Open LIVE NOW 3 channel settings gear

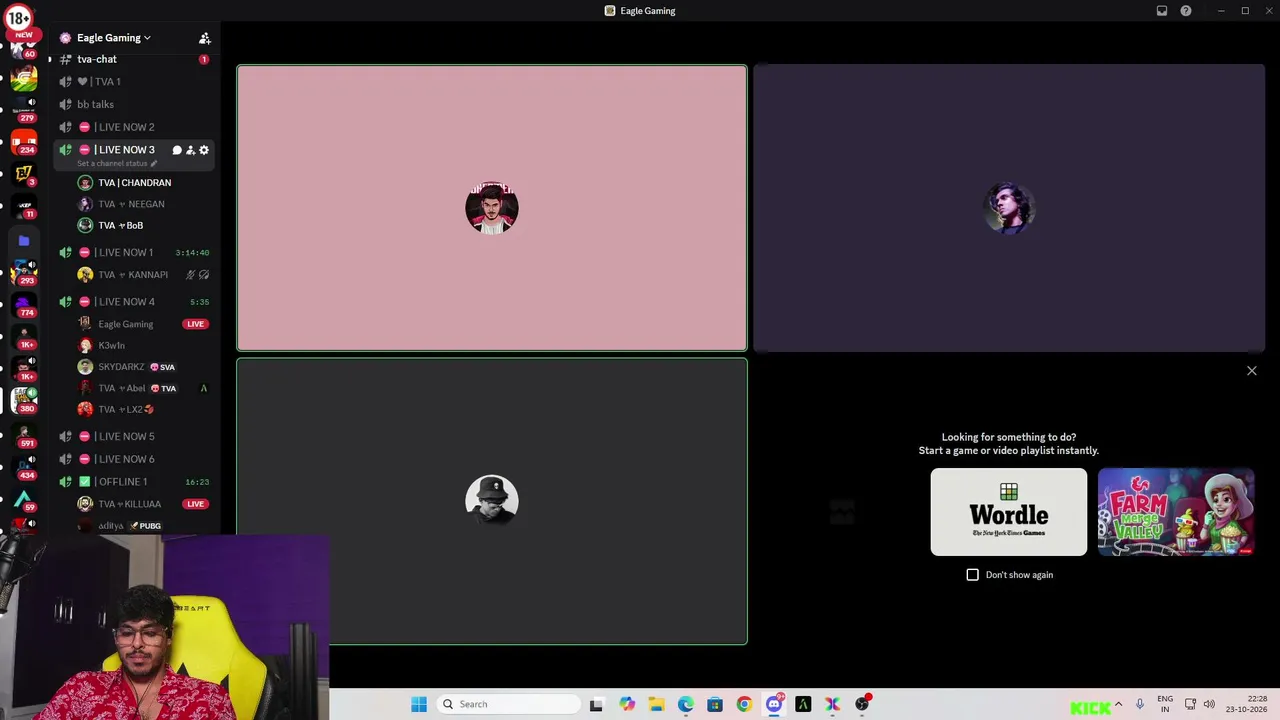point(204,150)
